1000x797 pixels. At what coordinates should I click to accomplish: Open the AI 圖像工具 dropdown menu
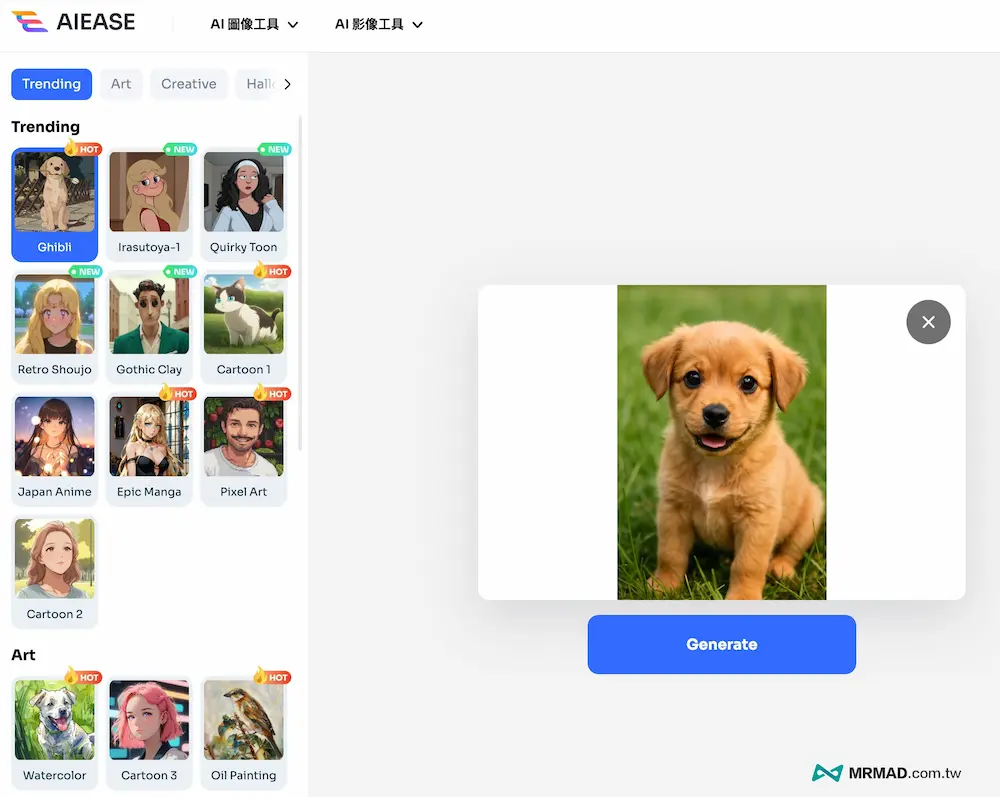click(254, 24)
